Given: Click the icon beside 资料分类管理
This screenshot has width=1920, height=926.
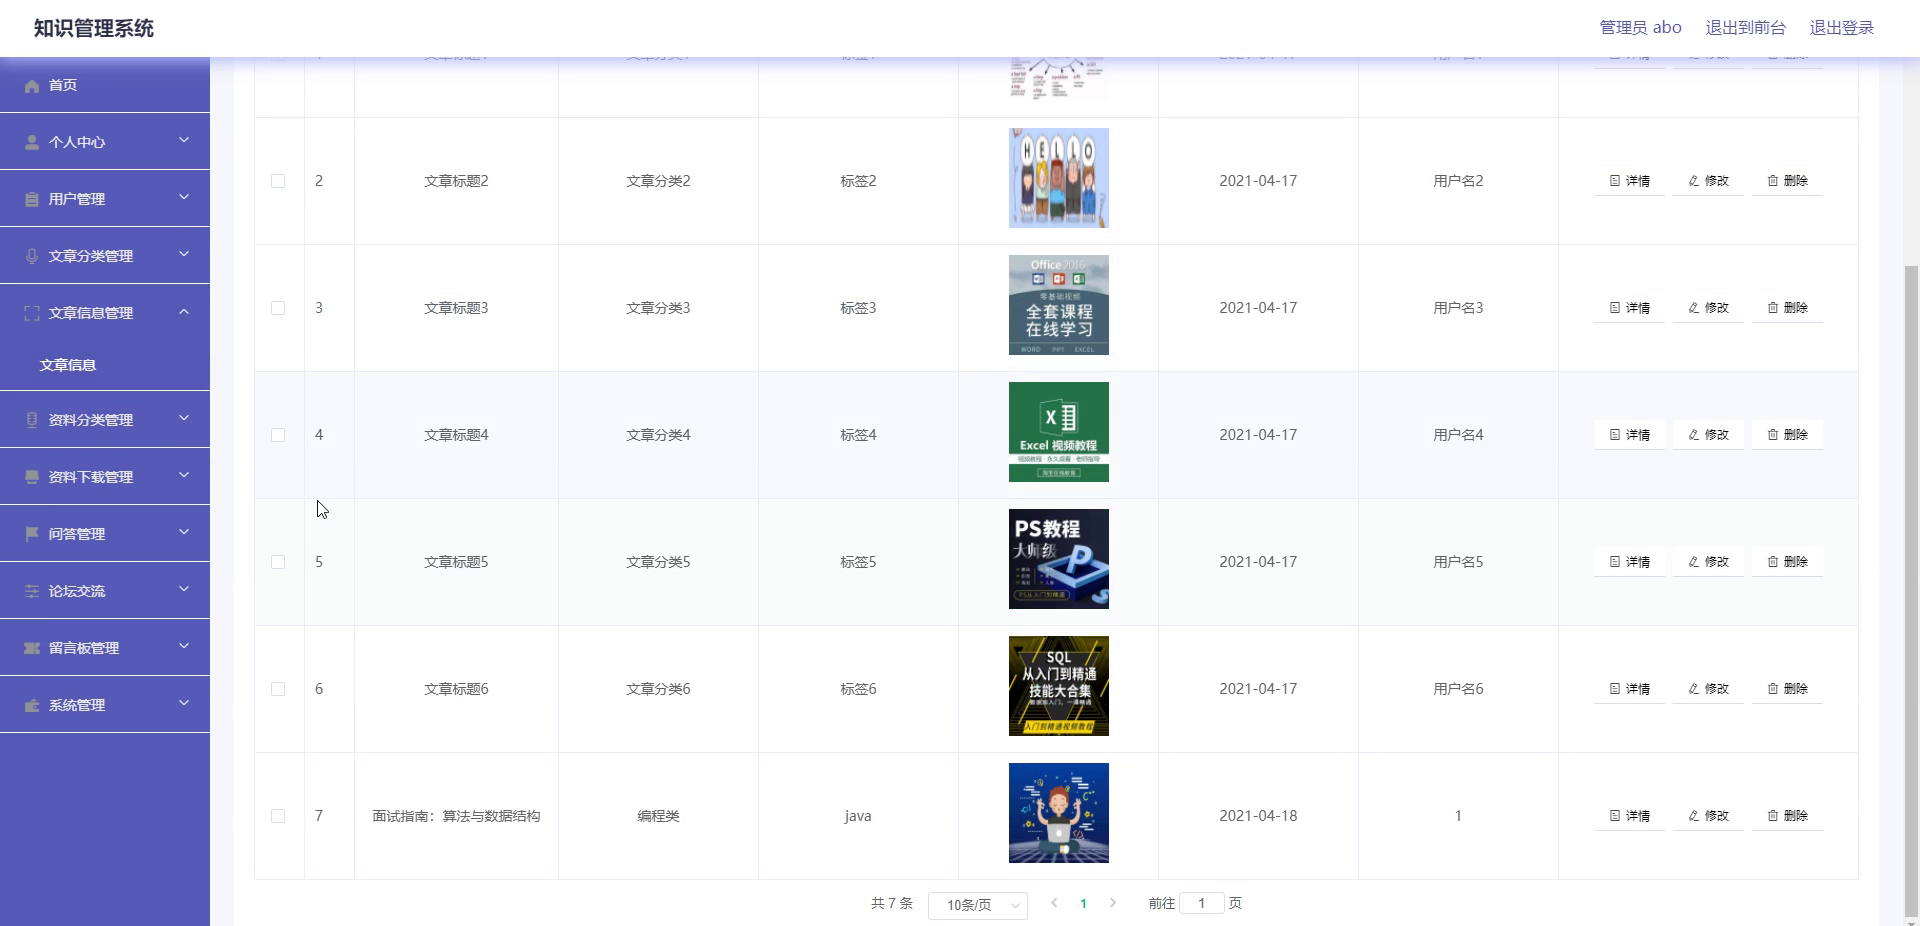Looking at the screenshot, I should 32,421.
